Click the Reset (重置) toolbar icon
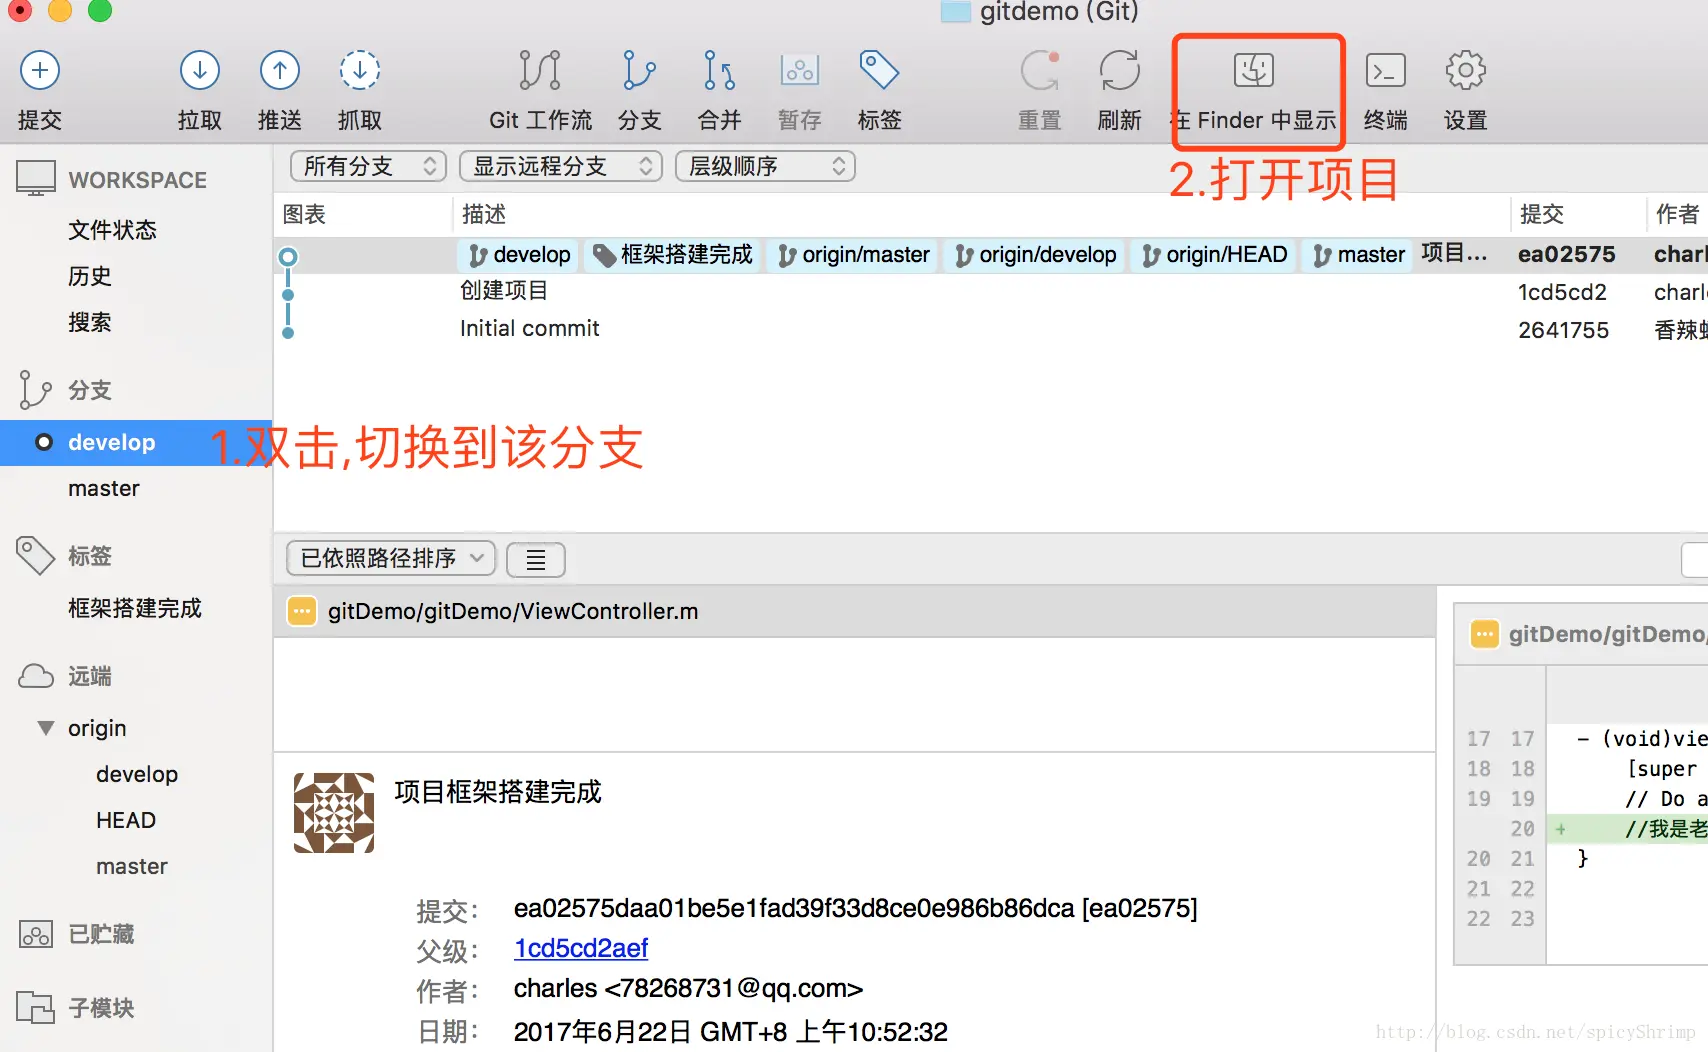 click(x=1040, y=70)
